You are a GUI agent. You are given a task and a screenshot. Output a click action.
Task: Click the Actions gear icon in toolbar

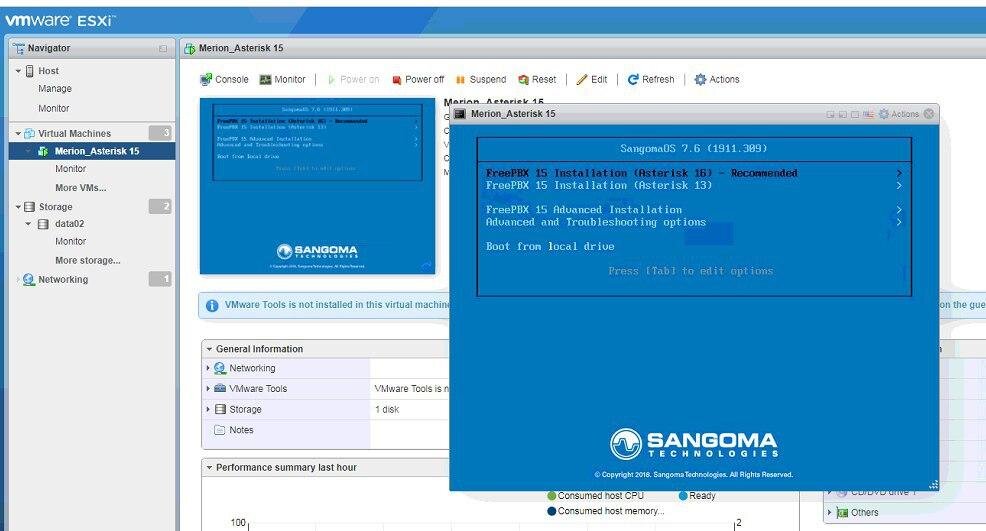coord(700,79)
